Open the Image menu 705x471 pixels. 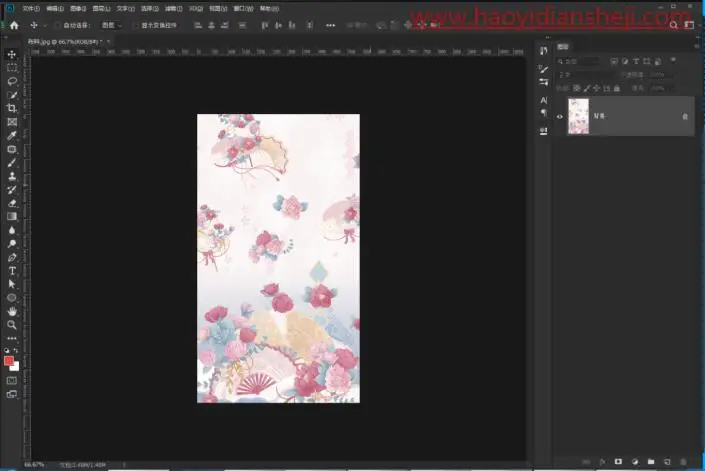pos(78,9)
